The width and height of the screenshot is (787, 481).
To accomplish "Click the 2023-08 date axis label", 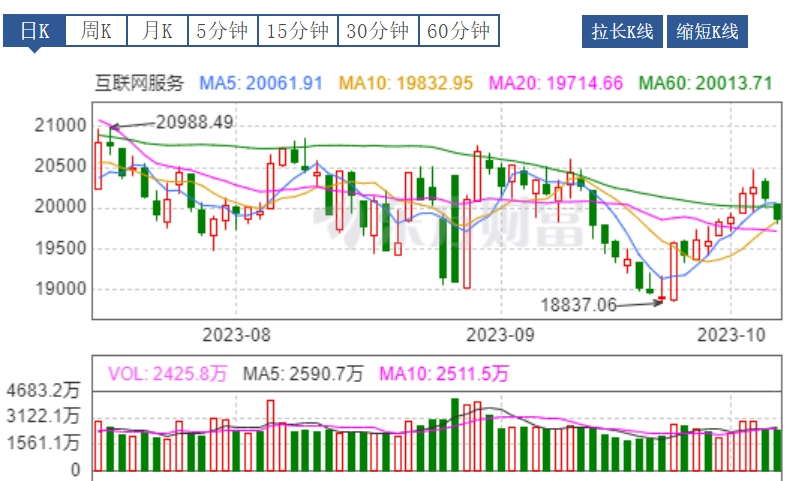I will click(237, 333).
